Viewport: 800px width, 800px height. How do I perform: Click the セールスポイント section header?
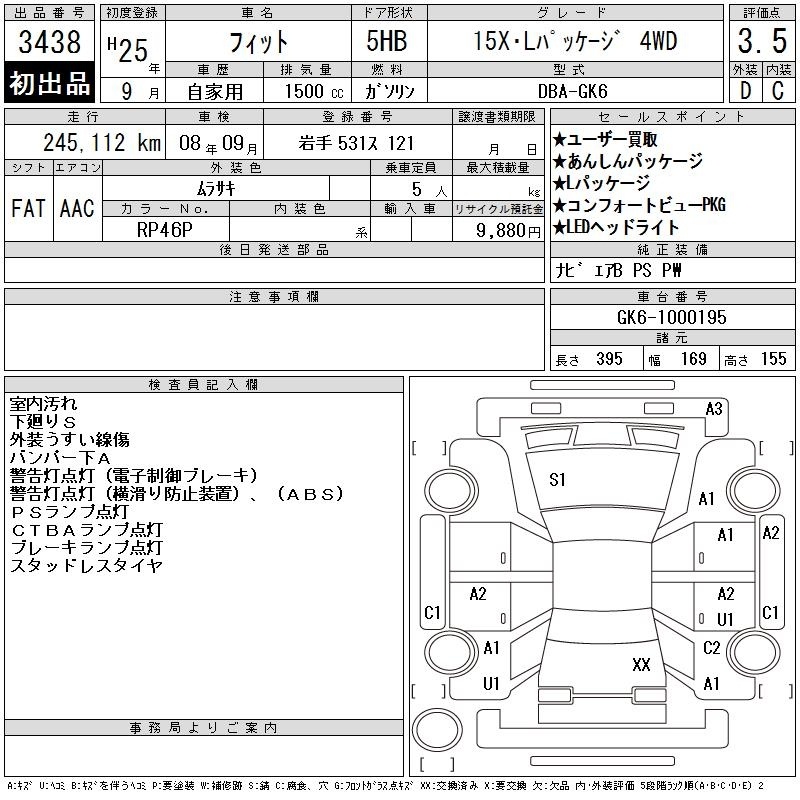point(672,116)
